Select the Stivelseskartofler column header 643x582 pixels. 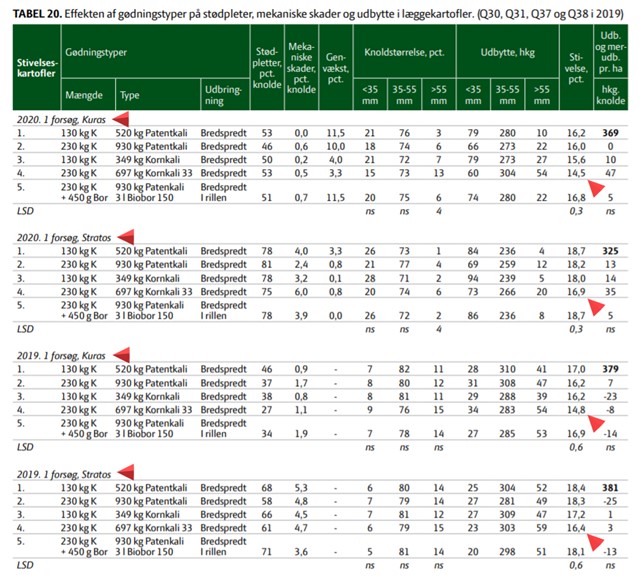coord(30,67)
